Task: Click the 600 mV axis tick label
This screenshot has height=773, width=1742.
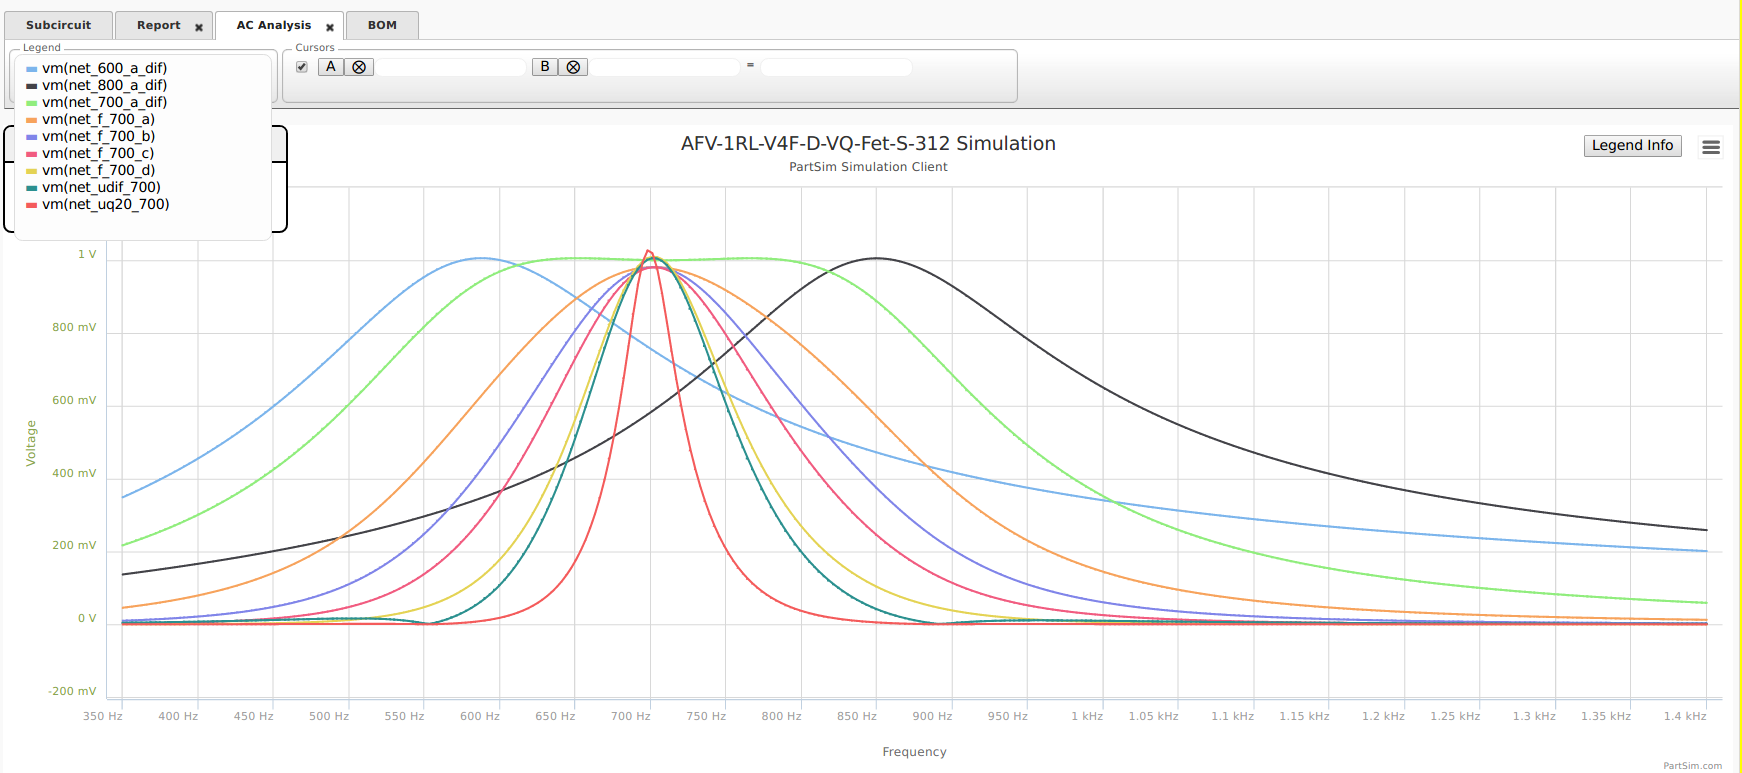Action: click(75, 400)
